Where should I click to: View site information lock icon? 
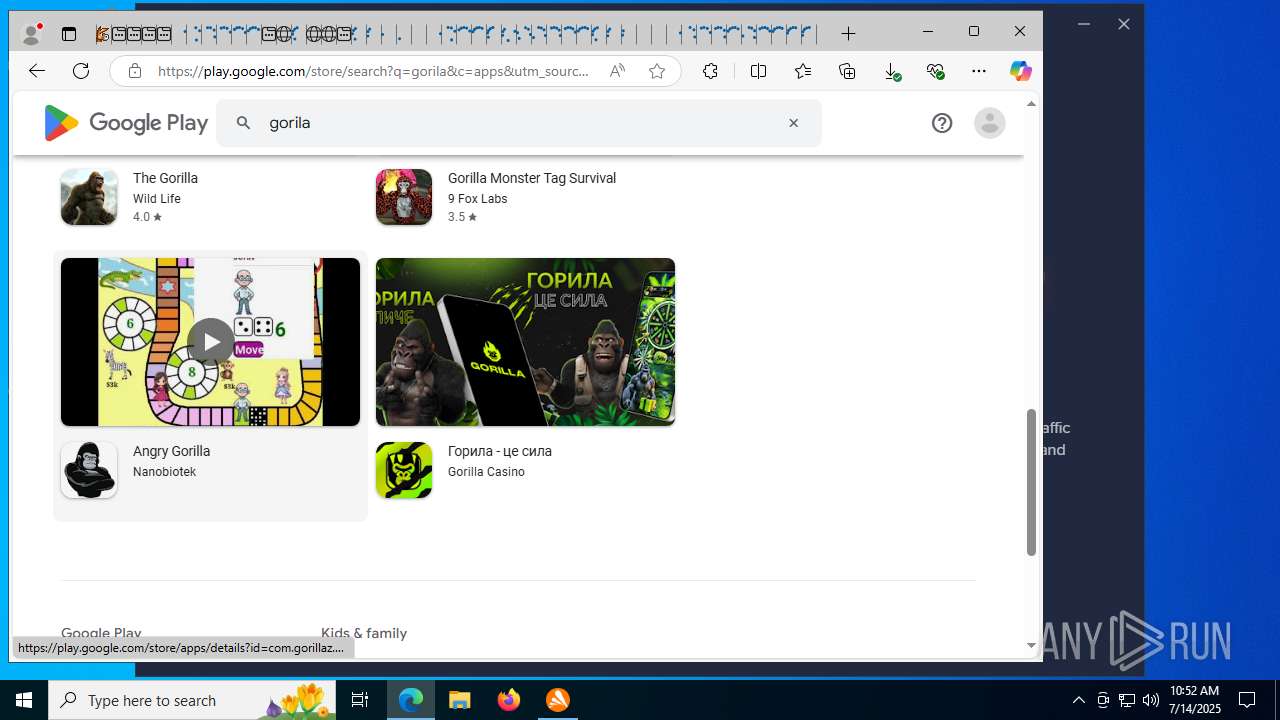[x=134, y=71]
